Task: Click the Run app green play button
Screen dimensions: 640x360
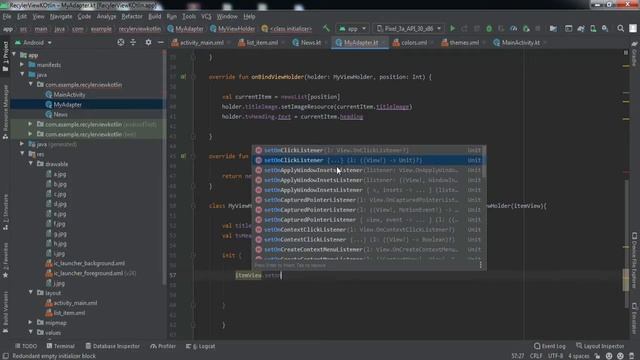Action: (452, 29)
